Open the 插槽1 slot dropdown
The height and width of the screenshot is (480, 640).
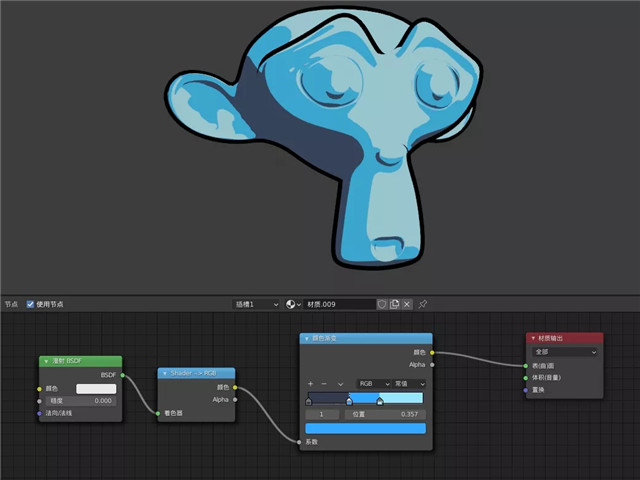(x=256, y=304)
